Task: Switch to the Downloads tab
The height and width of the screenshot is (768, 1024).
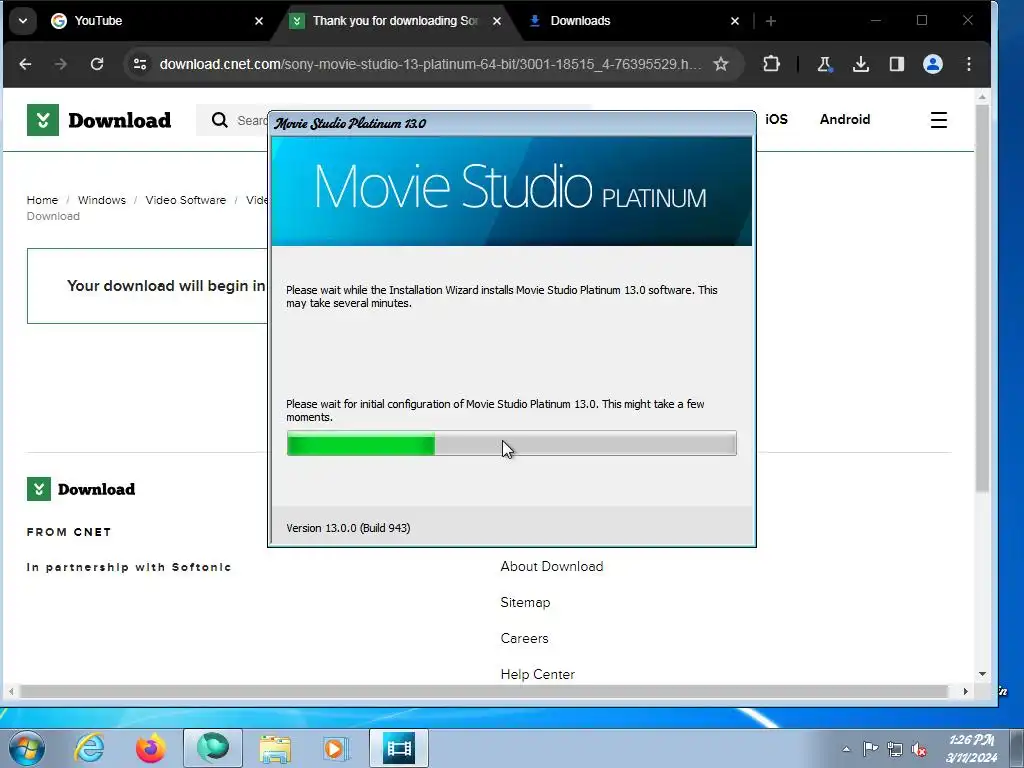Action: tap(633, 21)
